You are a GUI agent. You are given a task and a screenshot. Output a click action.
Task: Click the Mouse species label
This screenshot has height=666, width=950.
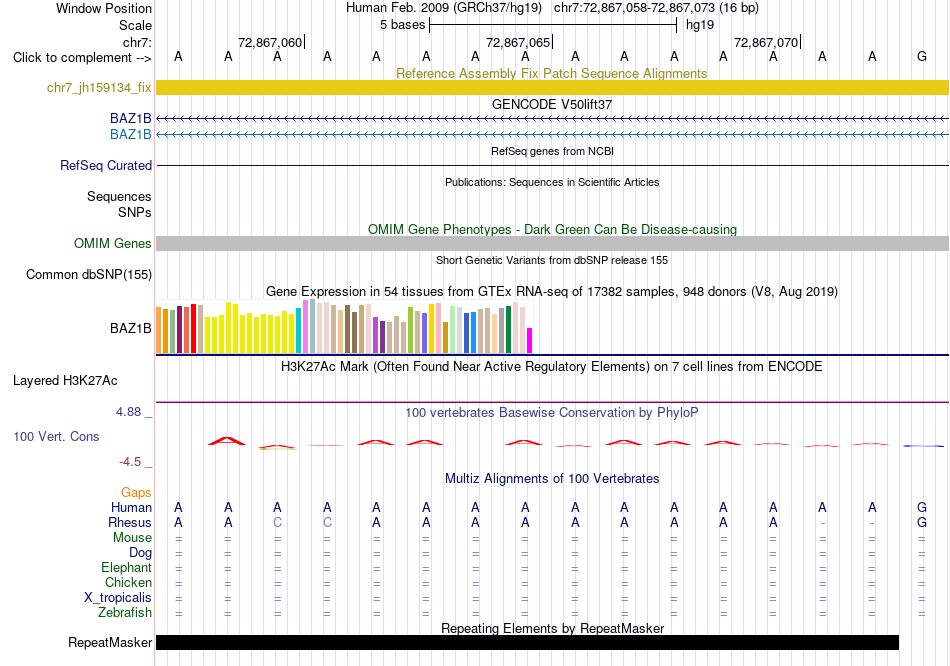pyautogui.click(x=132, y=538)
